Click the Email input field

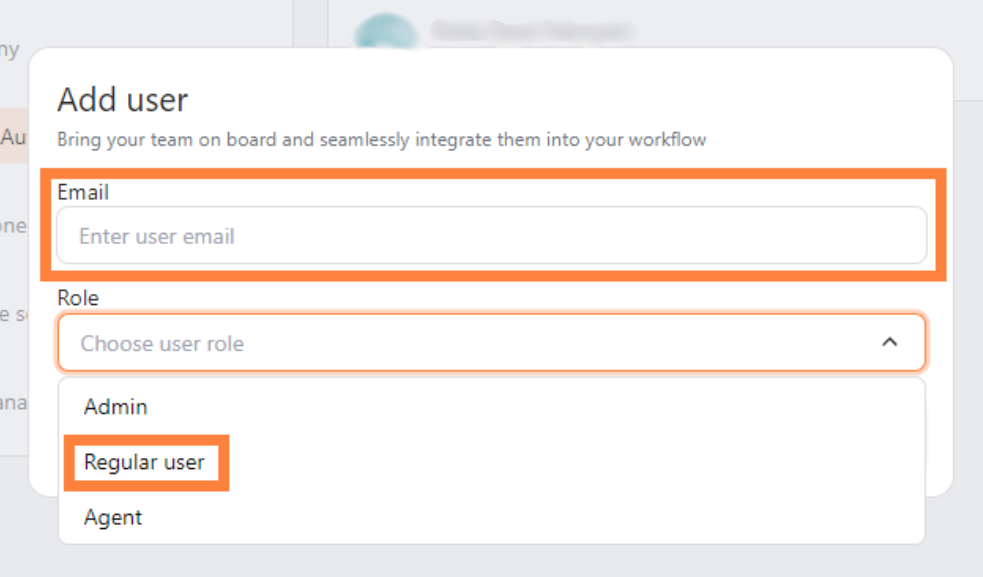tap(491, 236)
